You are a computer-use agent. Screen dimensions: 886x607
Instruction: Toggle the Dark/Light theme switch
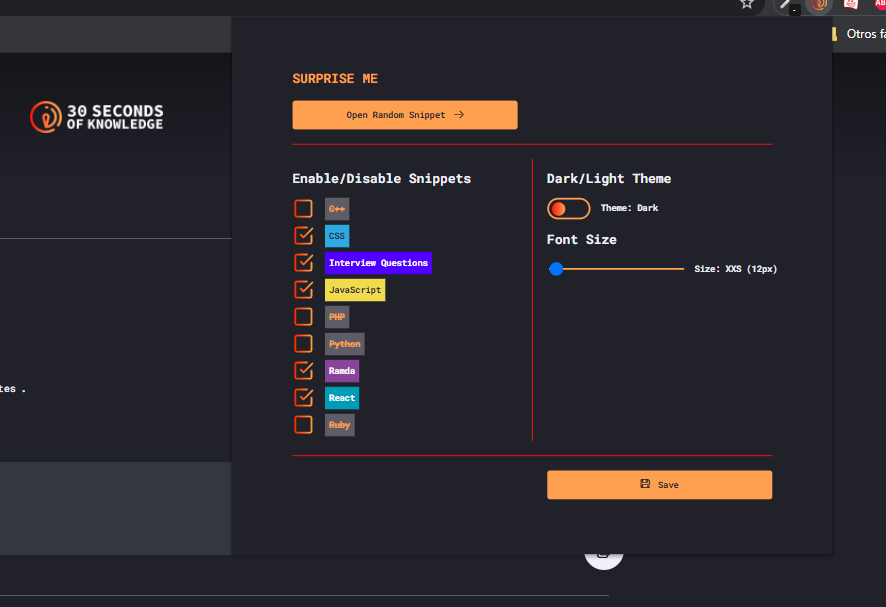[568, 209]
